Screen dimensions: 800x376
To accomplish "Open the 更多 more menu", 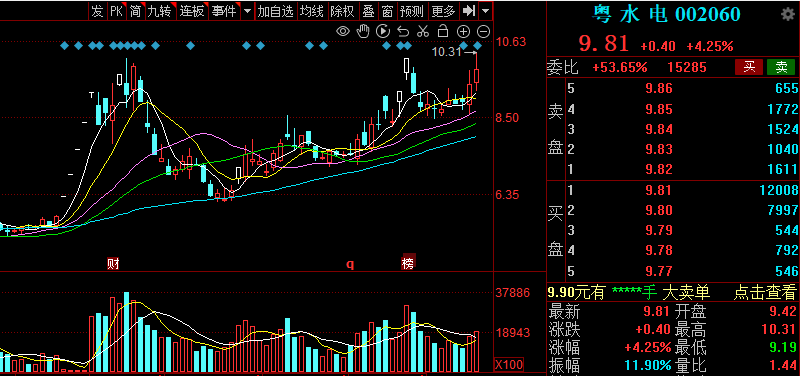I will pos(443,11).
